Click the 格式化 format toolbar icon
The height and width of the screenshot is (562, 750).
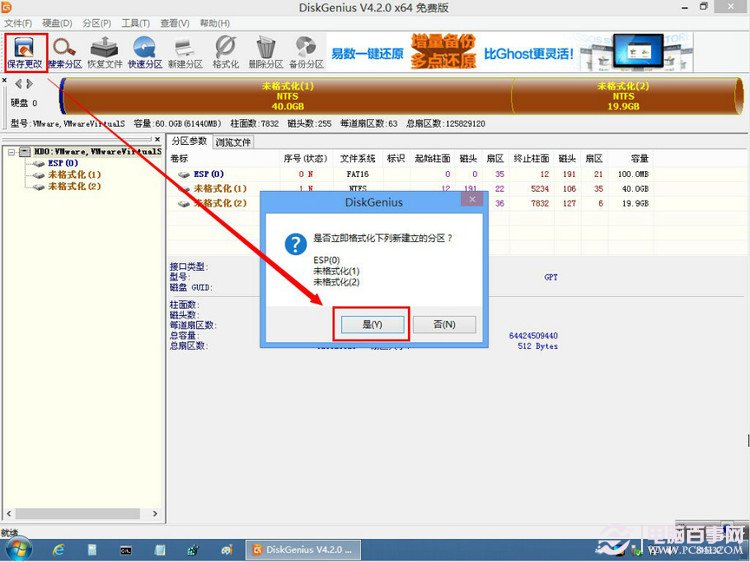[x=225, y=53]
